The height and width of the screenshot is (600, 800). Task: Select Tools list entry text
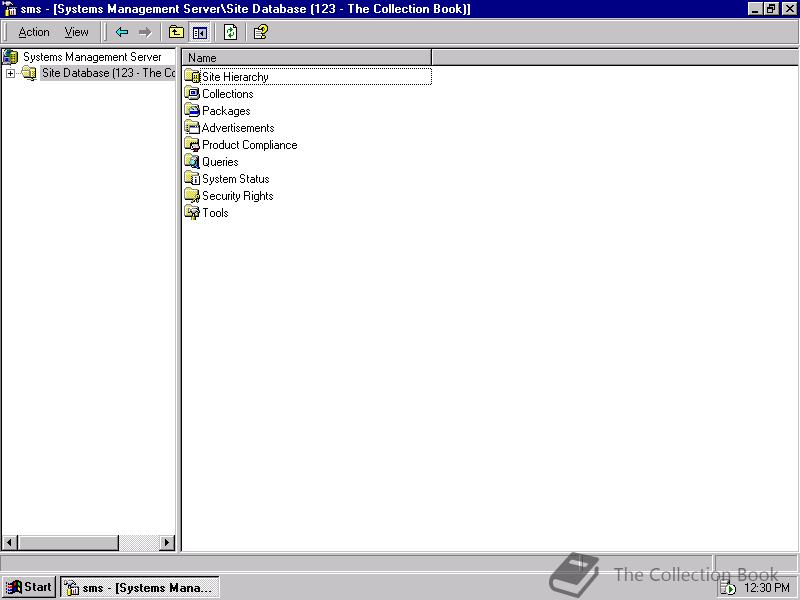point(215,213)
